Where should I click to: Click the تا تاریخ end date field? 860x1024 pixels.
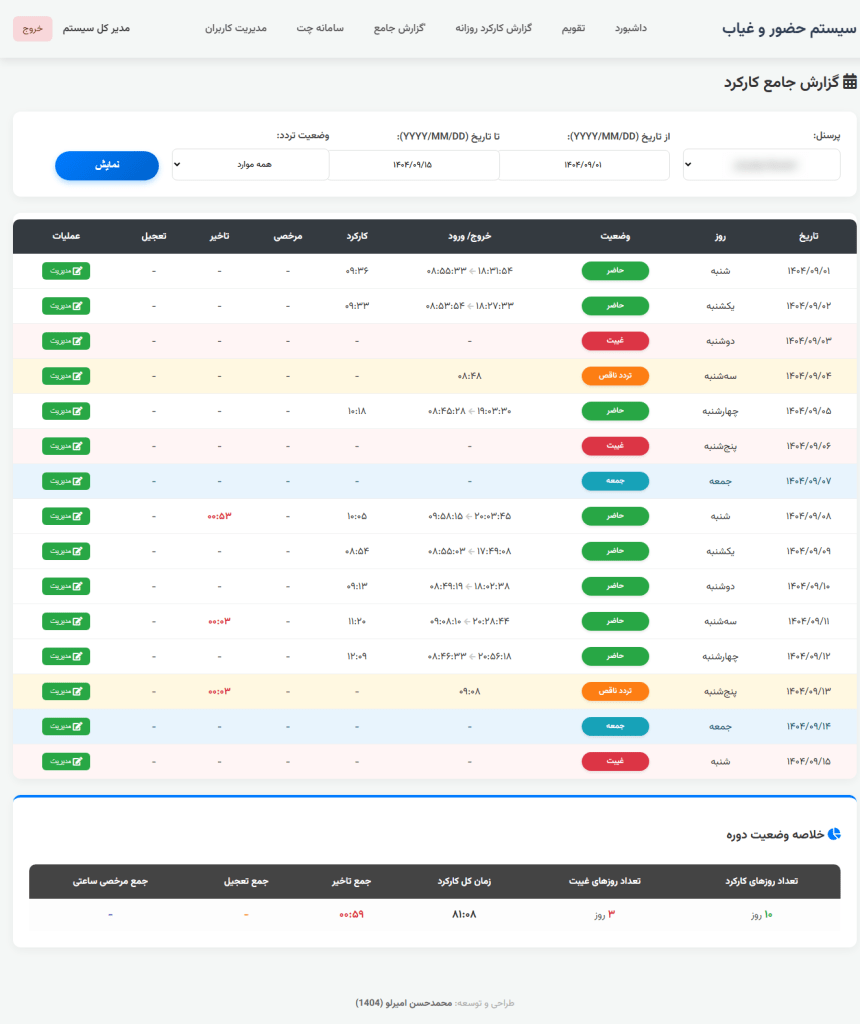(414, 165)
